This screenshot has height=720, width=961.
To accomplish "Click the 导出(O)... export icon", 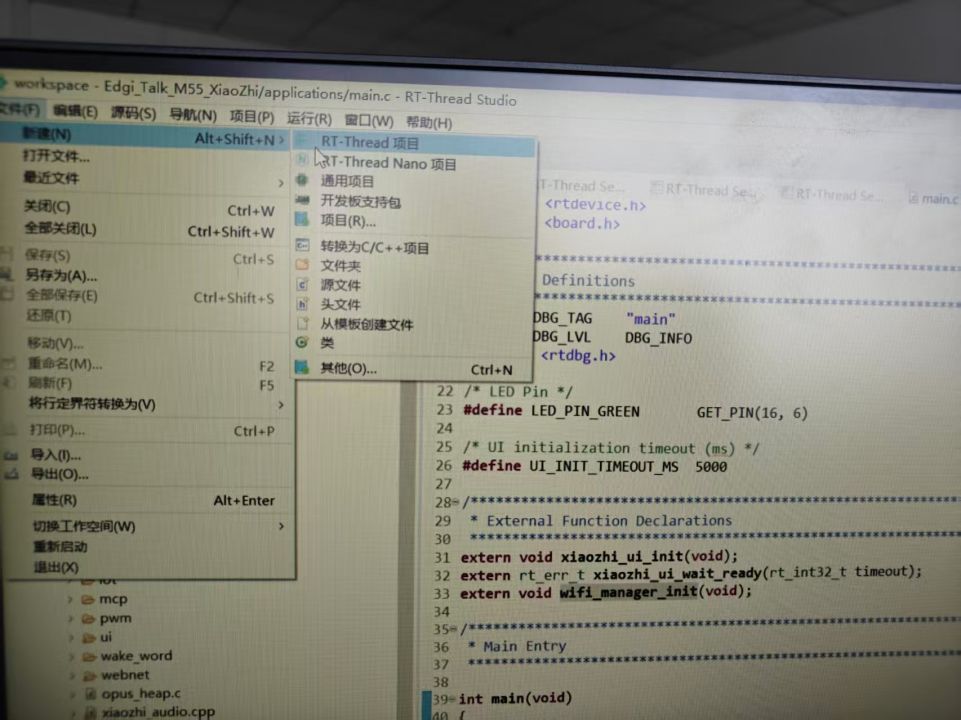I will [12, 474].
